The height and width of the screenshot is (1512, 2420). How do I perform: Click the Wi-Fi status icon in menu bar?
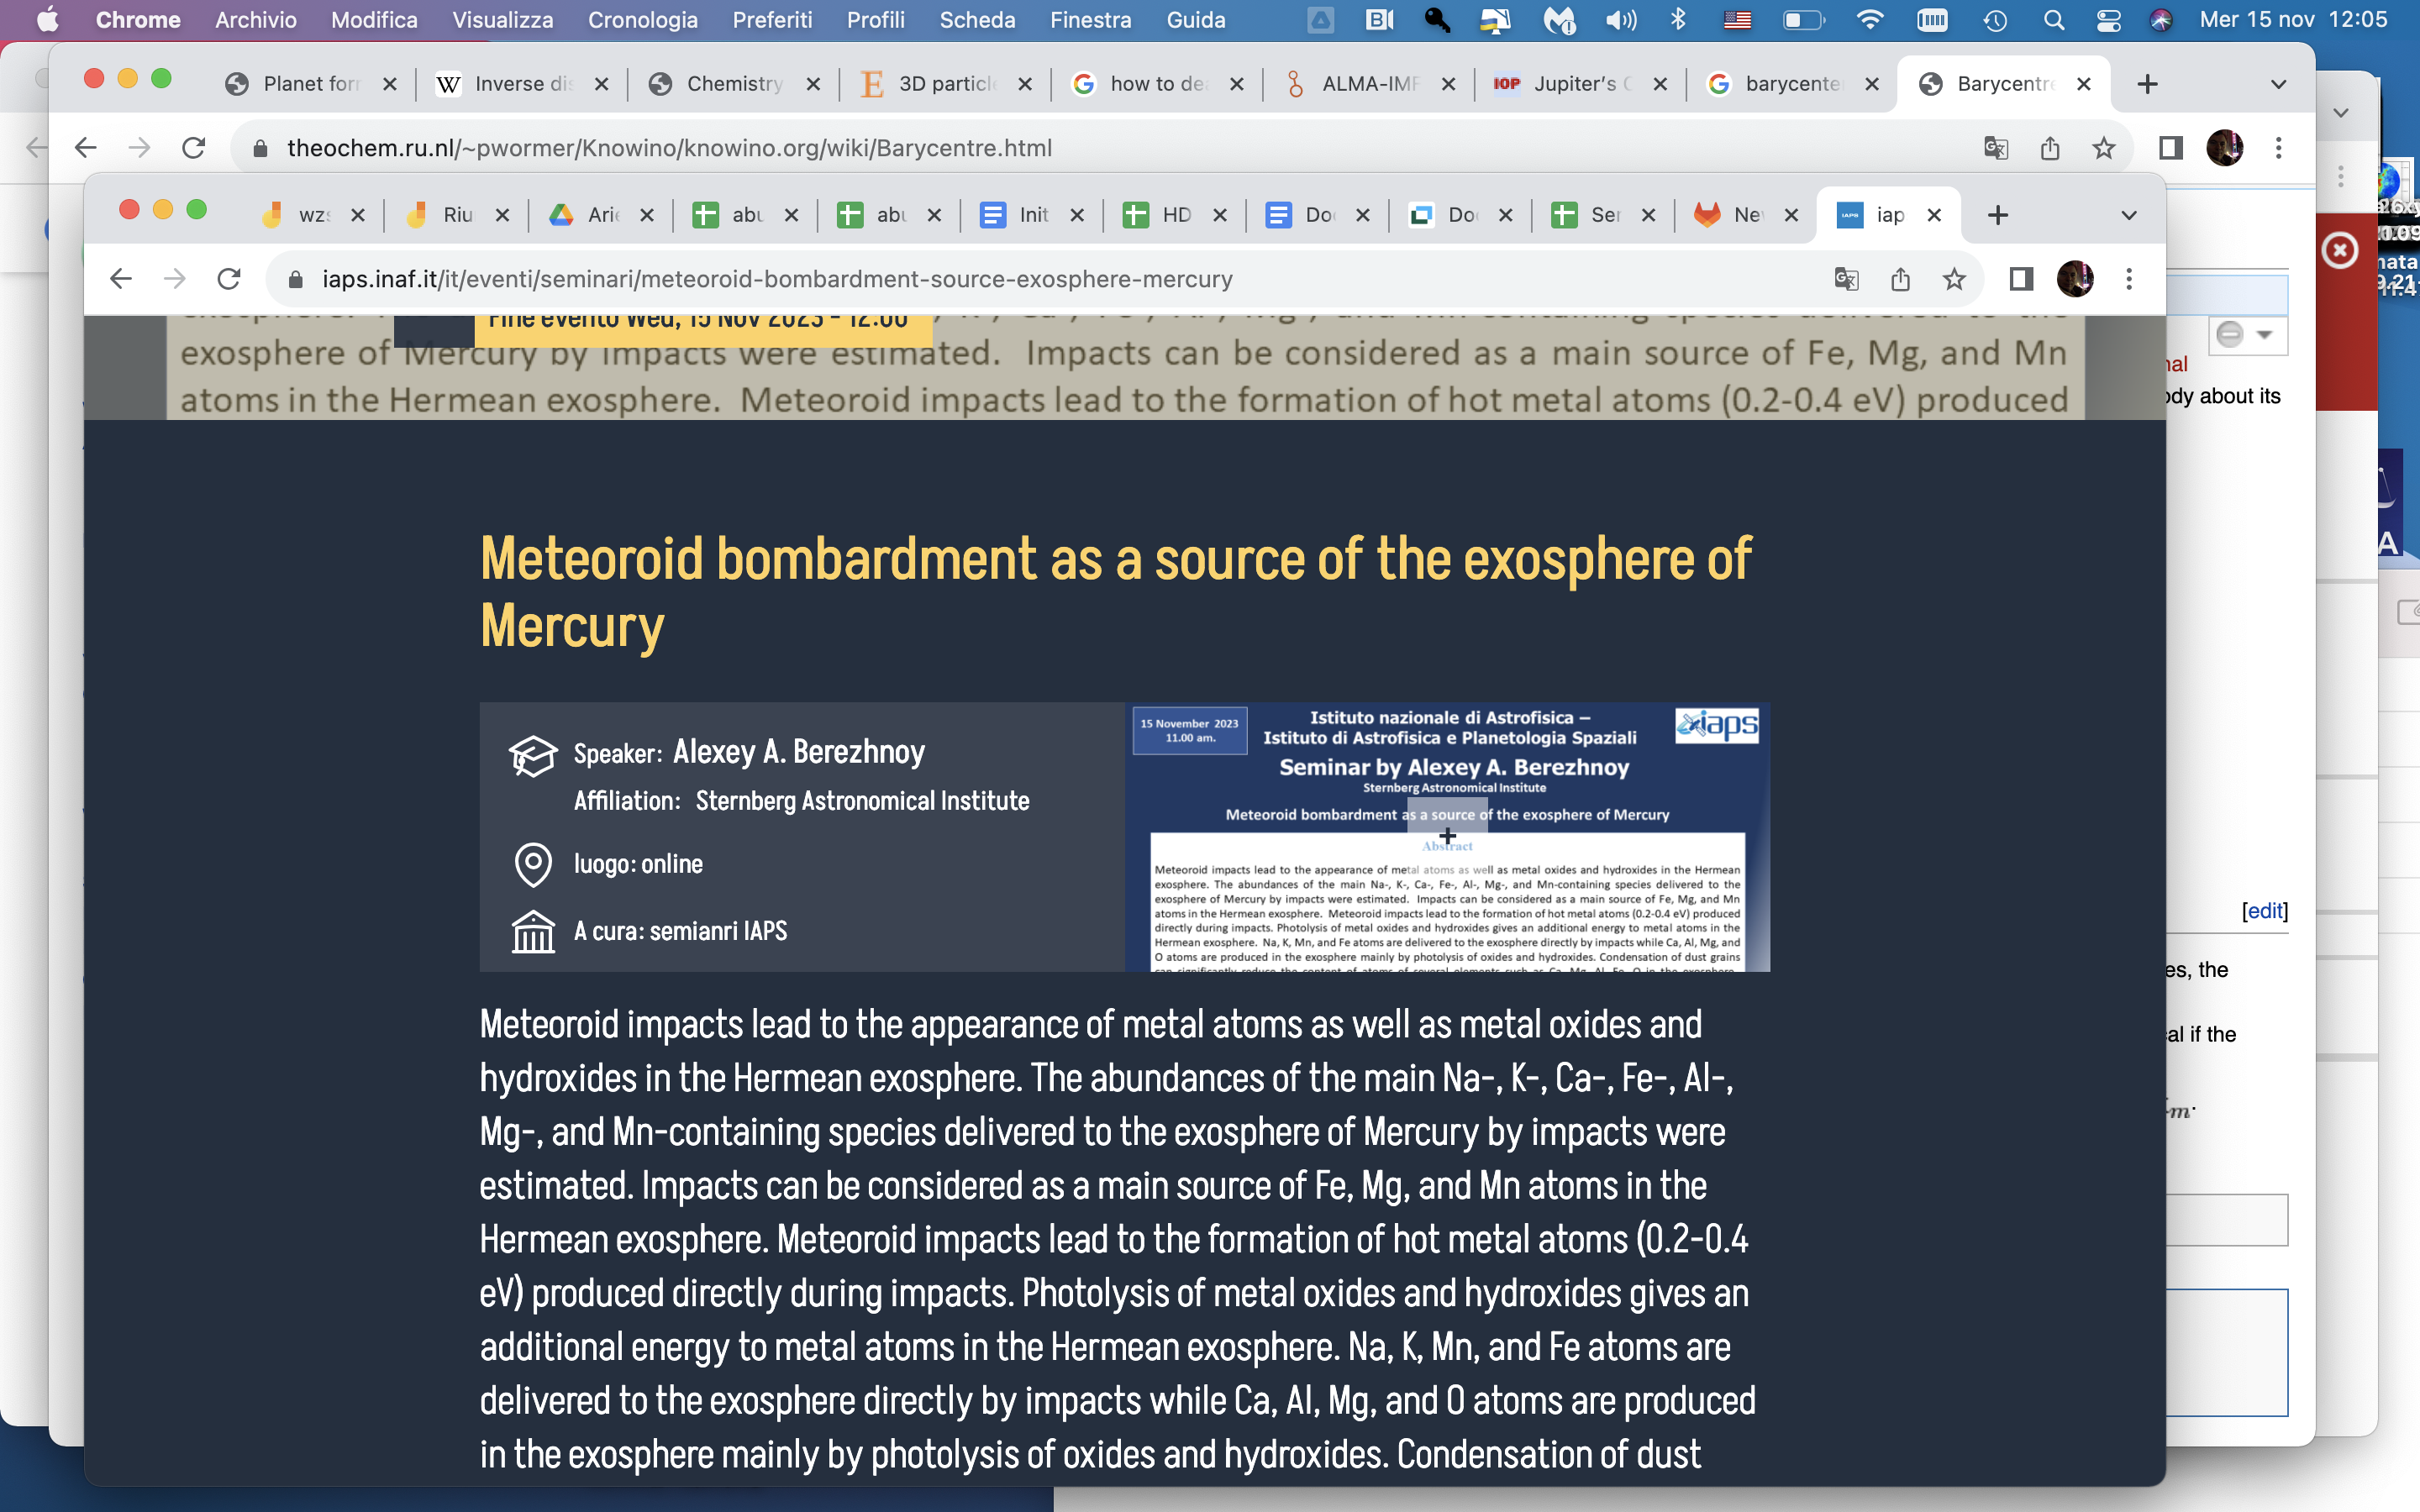point(1869,20)
